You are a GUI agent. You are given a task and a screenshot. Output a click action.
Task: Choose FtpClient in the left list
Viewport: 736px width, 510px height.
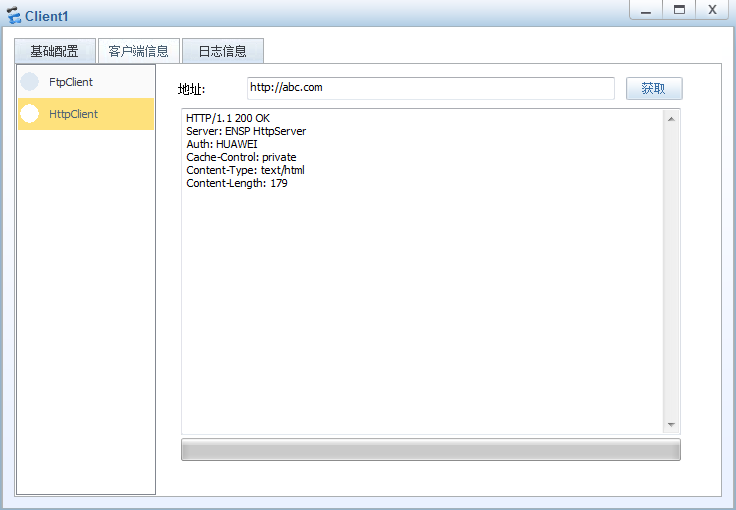(86, 82)
